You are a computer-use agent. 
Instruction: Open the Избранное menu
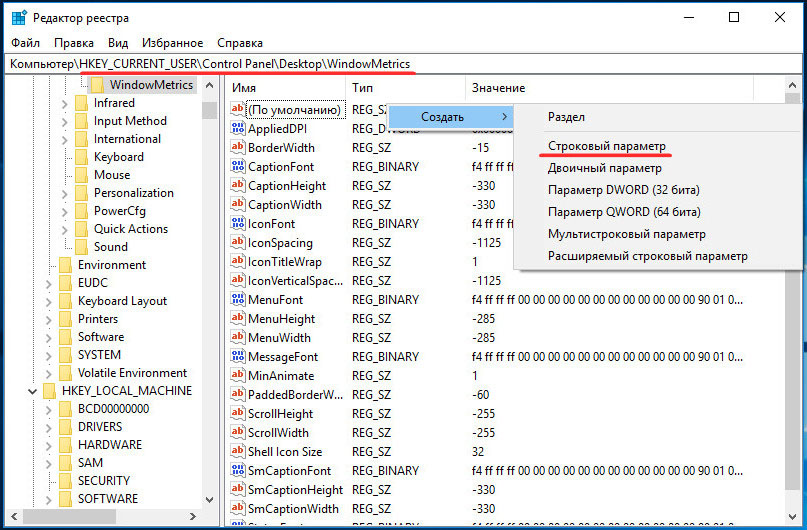point(172,43)
